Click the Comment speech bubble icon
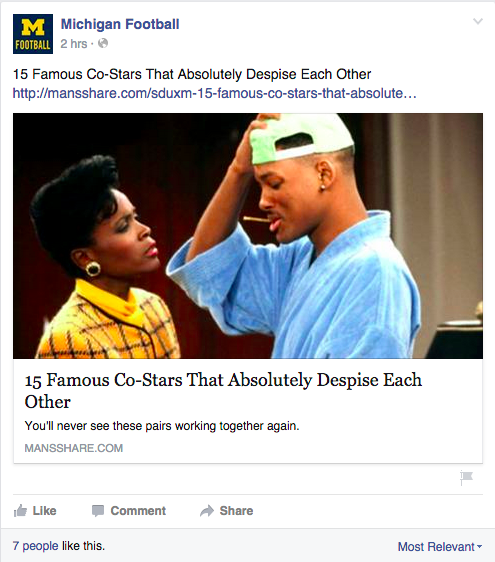 98,510
